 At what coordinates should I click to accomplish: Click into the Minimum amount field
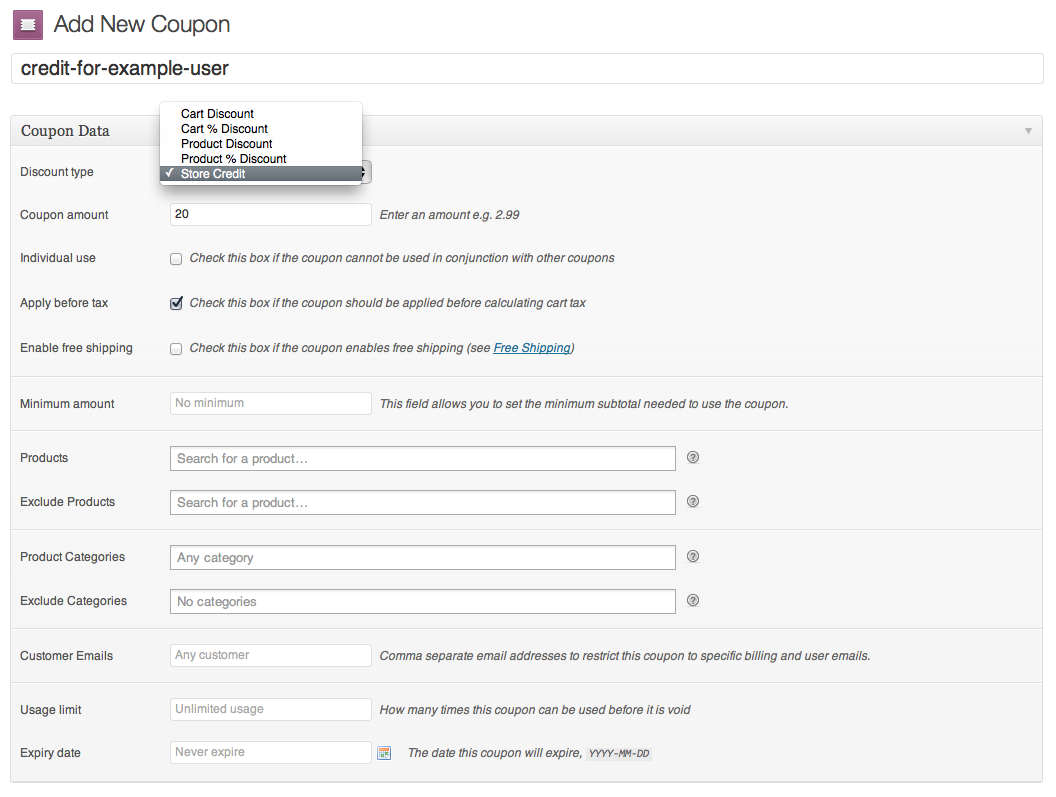point(270,403)
